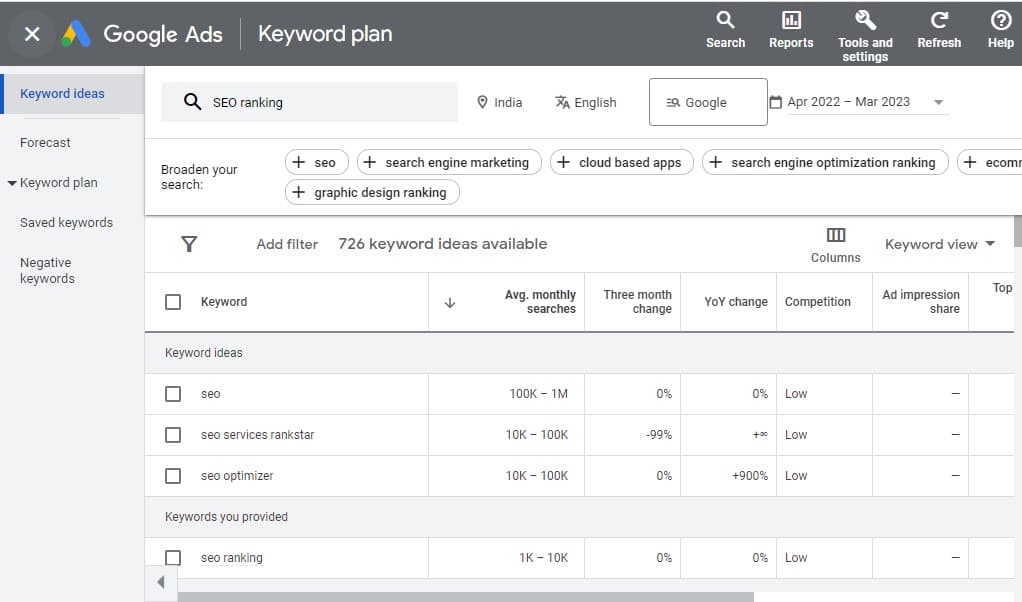The image size is (1022, 602).
Task: Open the English language selector
Action: click(586, 102)
